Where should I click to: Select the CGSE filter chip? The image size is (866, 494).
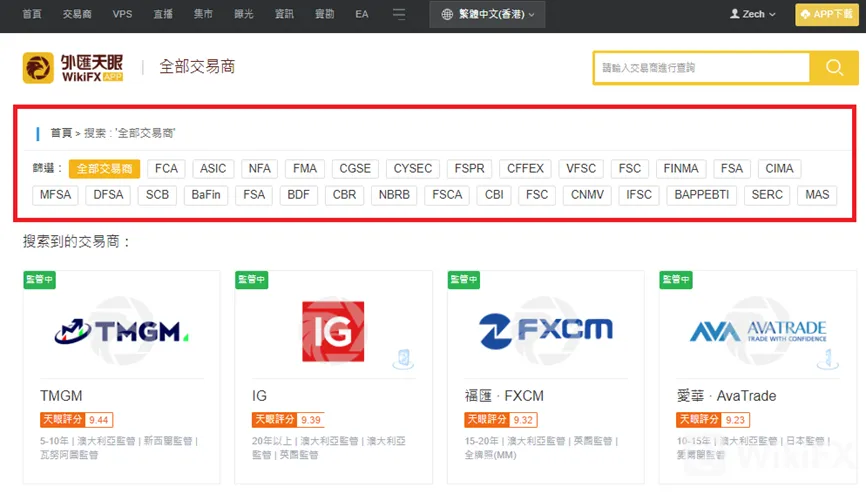click(355, 169)
